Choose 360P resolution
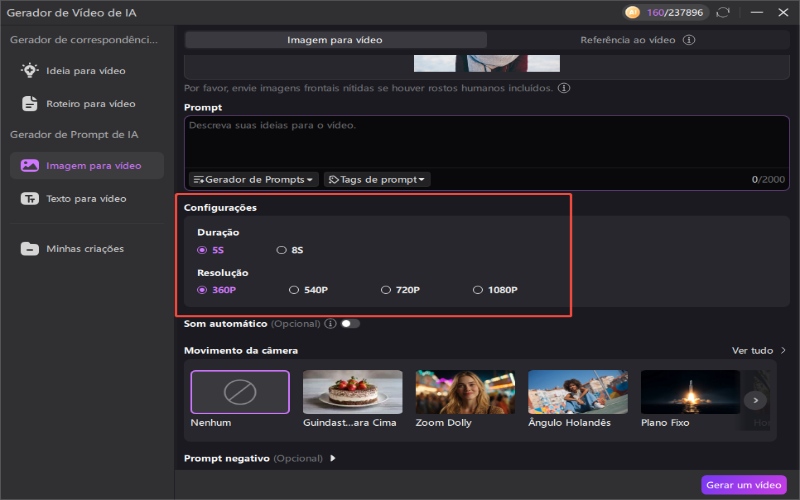This screenshot has width=800, height=500. point(216,290)
